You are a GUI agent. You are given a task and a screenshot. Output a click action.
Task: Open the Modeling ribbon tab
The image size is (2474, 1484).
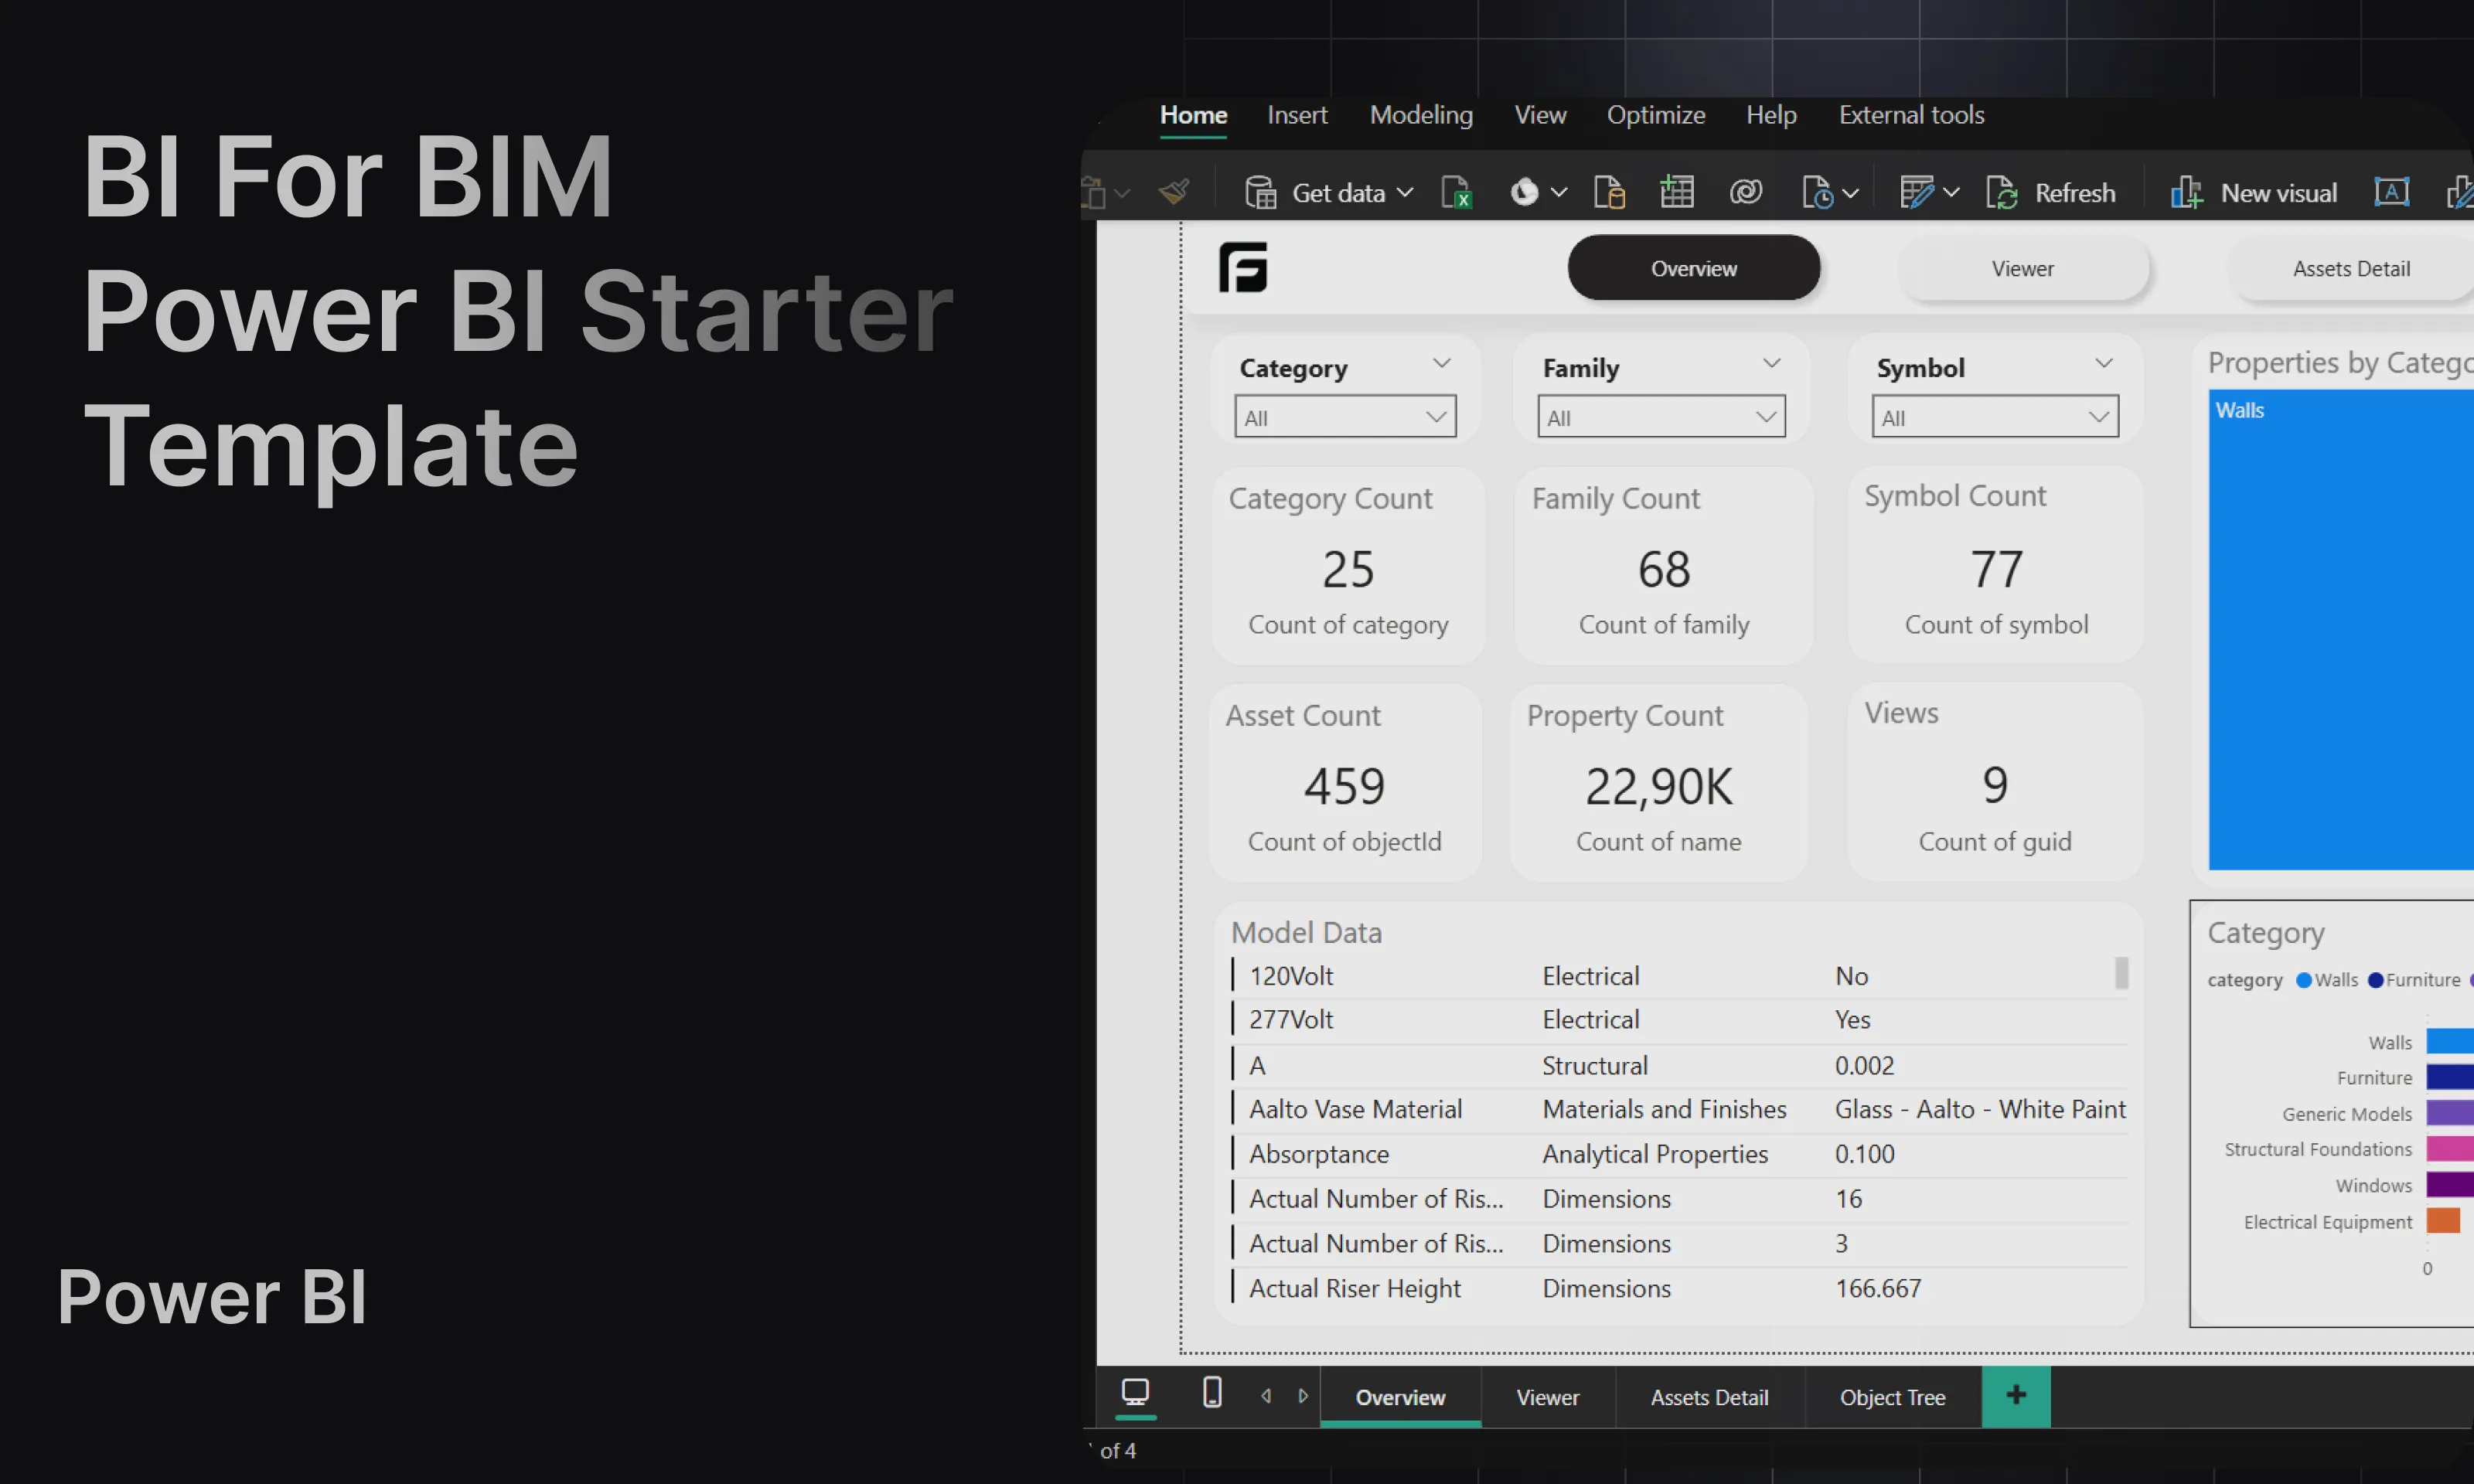[1421, 115]
